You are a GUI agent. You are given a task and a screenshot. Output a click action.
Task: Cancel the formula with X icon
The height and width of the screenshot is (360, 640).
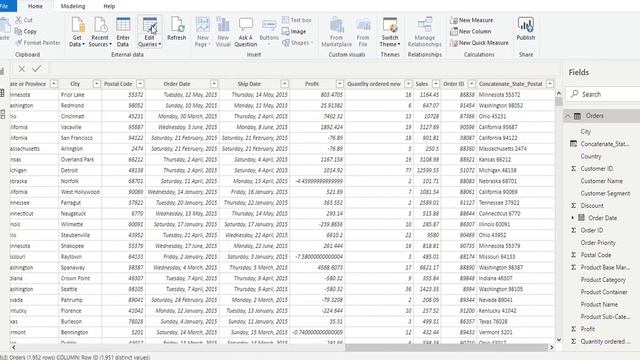coord(22,69)
